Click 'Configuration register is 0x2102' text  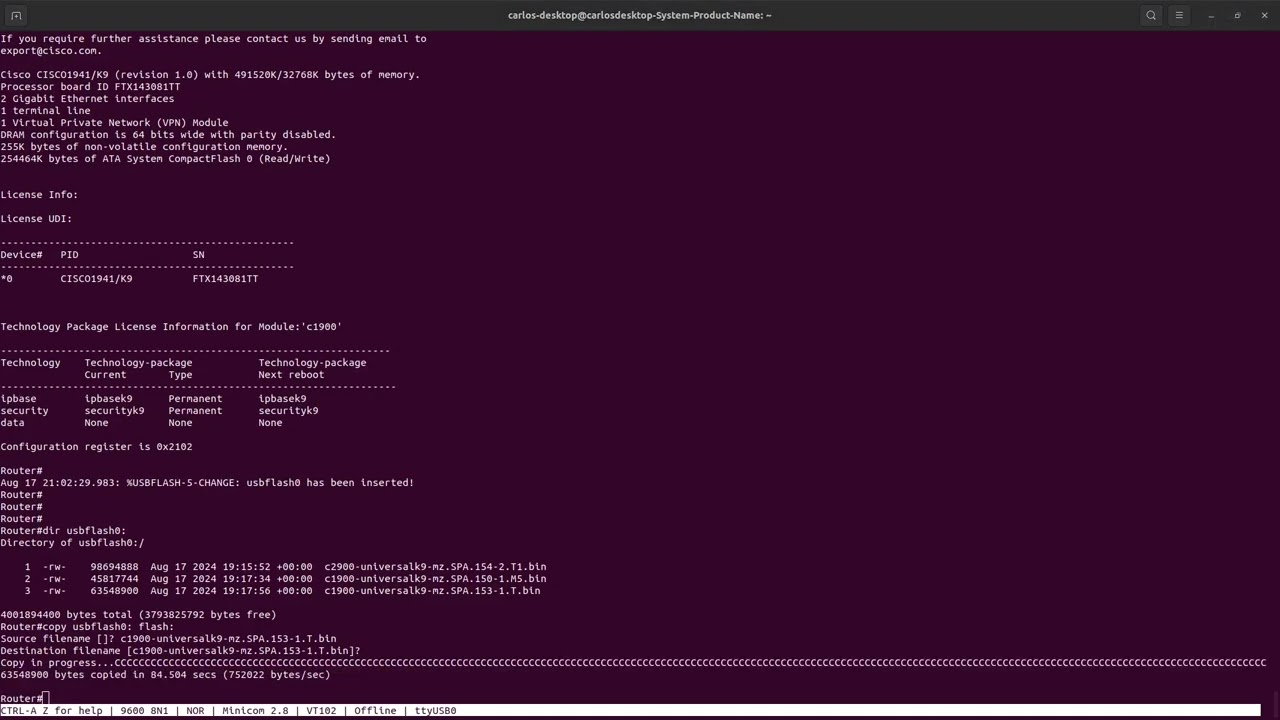tap(96, 447)
